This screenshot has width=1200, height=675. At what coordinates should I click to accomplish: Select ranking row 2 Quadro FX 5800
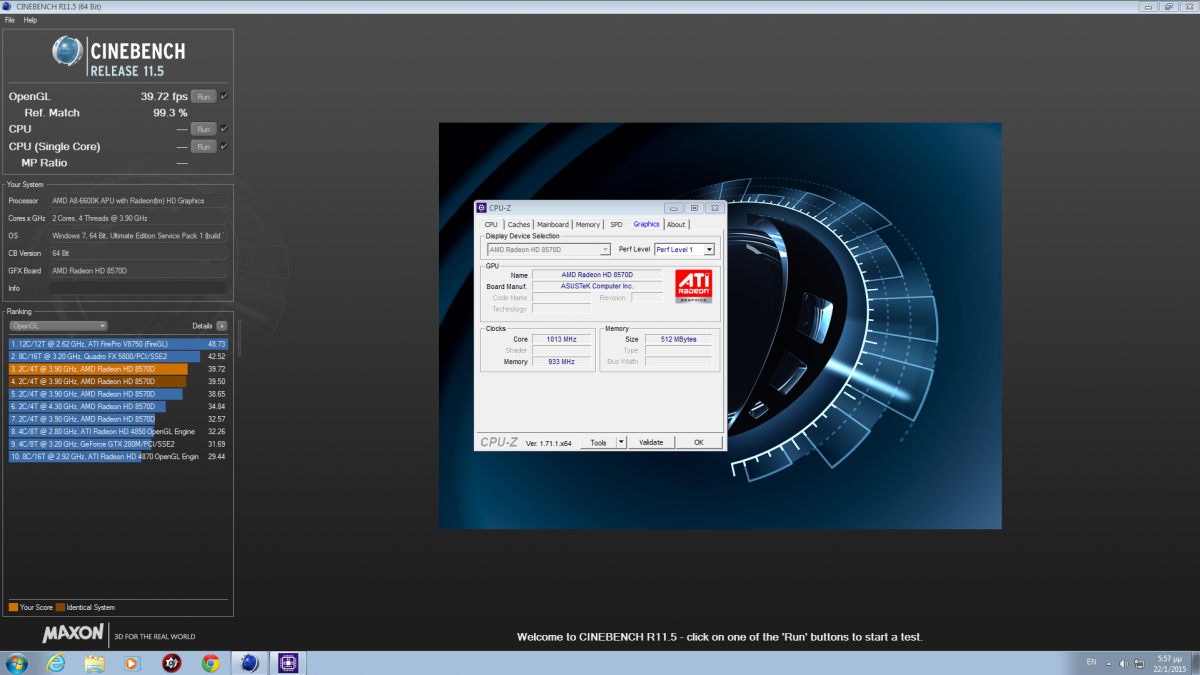pos(118,356)
